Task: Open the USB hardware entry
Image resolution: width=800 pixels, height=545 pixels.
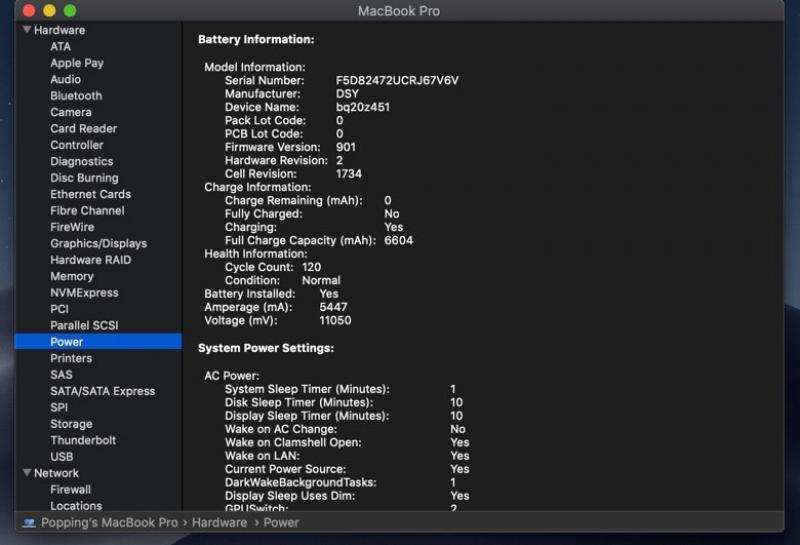Action: (x=62, y=457)
